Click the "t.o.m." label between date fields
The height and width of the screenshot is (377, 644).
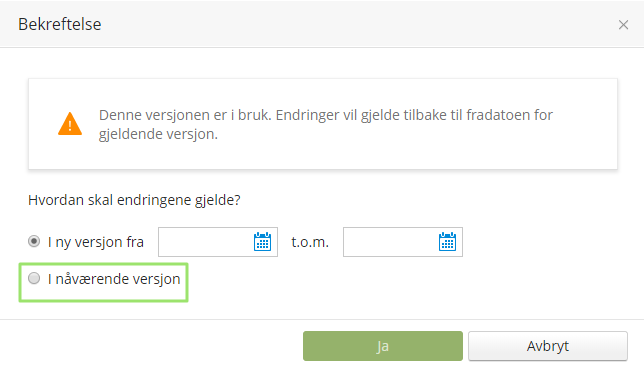[x=310, y=242]
